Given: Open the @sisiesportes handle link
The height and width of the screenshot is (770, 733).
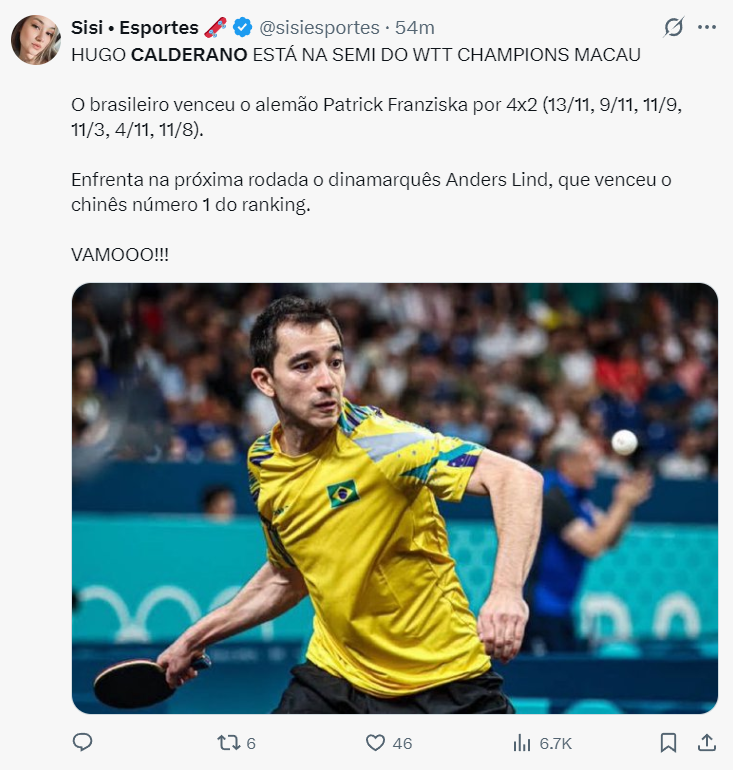Looking at the screenshot, I should pyautogui.click(x=319, y=28).
